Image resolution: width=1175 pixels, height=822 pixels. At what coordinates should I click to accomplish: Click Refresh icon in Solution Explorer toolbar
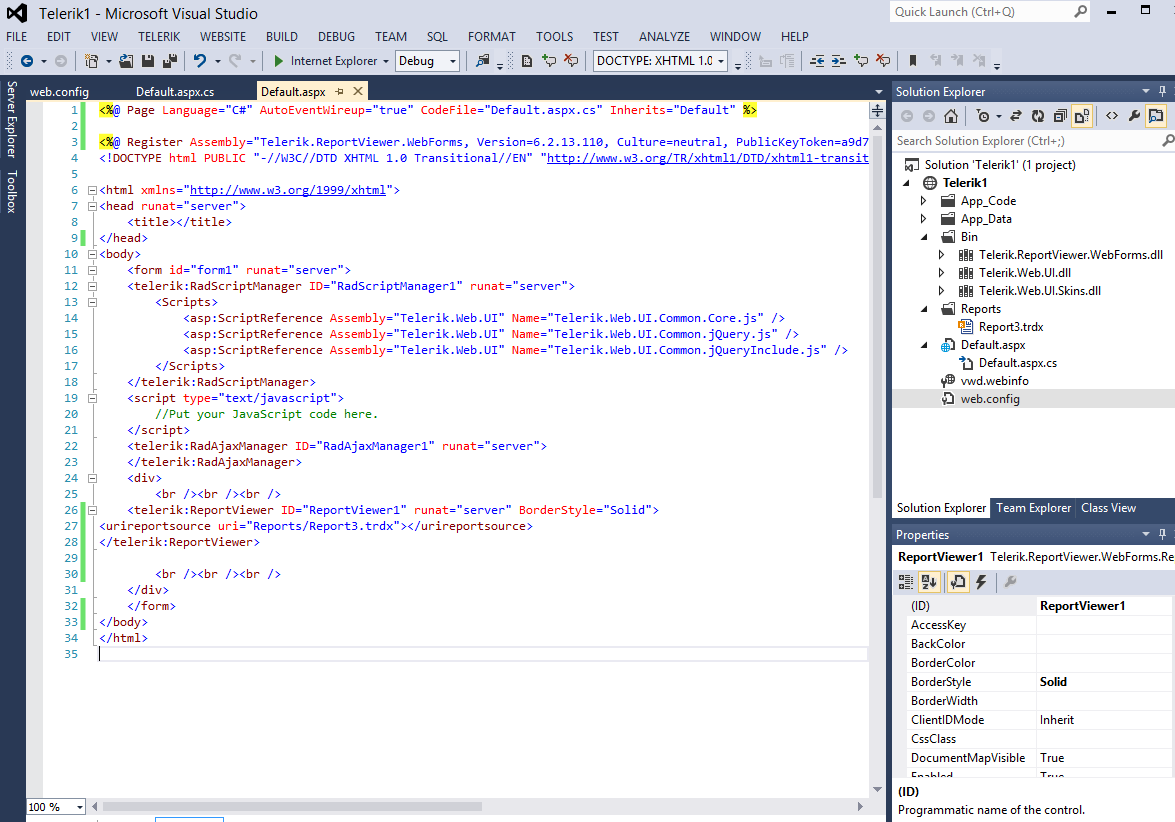coord(1037,116)
